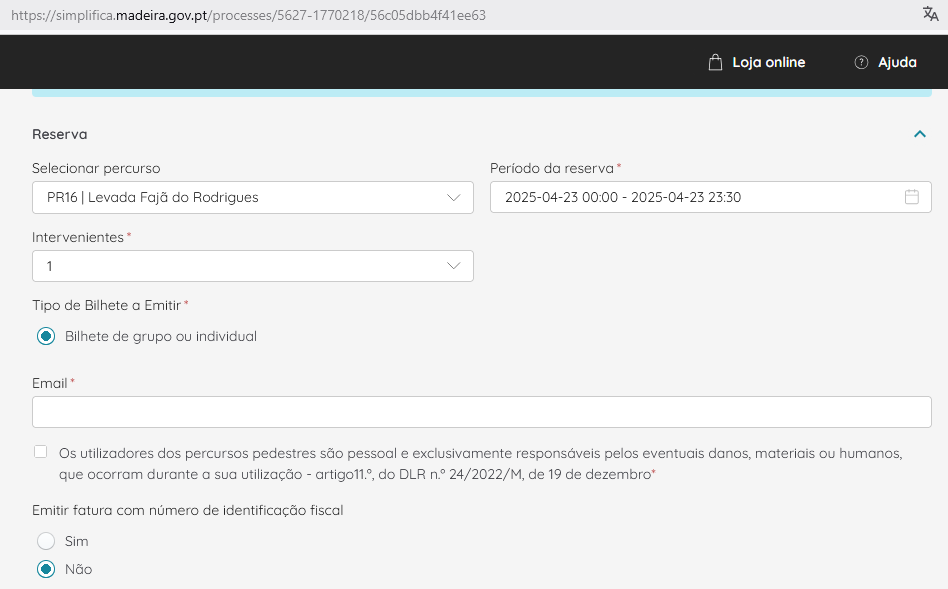Viewport: 948px width, 589px height.
Task: Open the Selecionar percurso dropdown
Action: [253, 197]
